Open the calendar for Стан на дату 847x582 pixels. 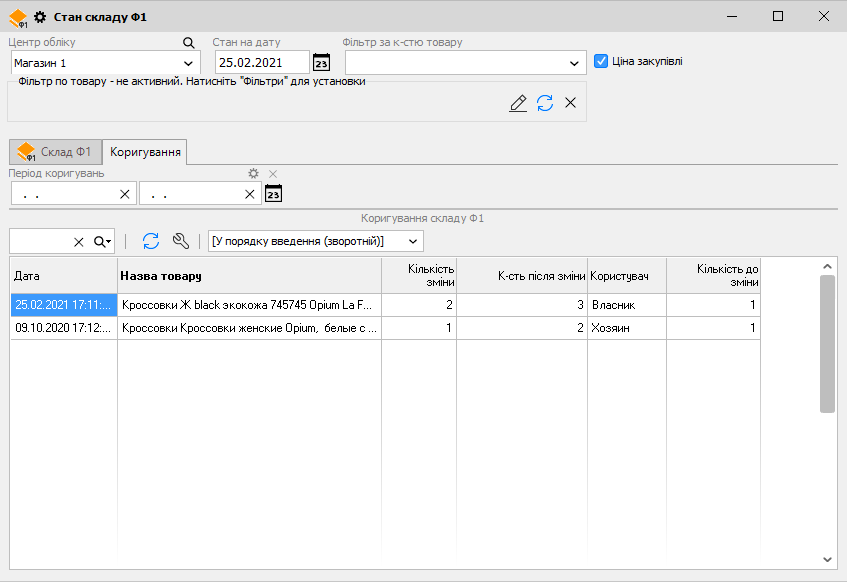click(x=321, y=63)
